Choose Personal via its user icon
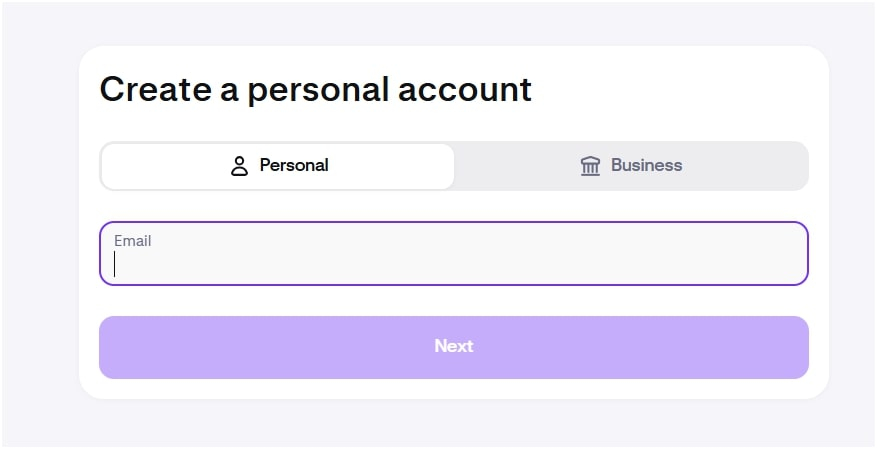 tap(239, 166)
